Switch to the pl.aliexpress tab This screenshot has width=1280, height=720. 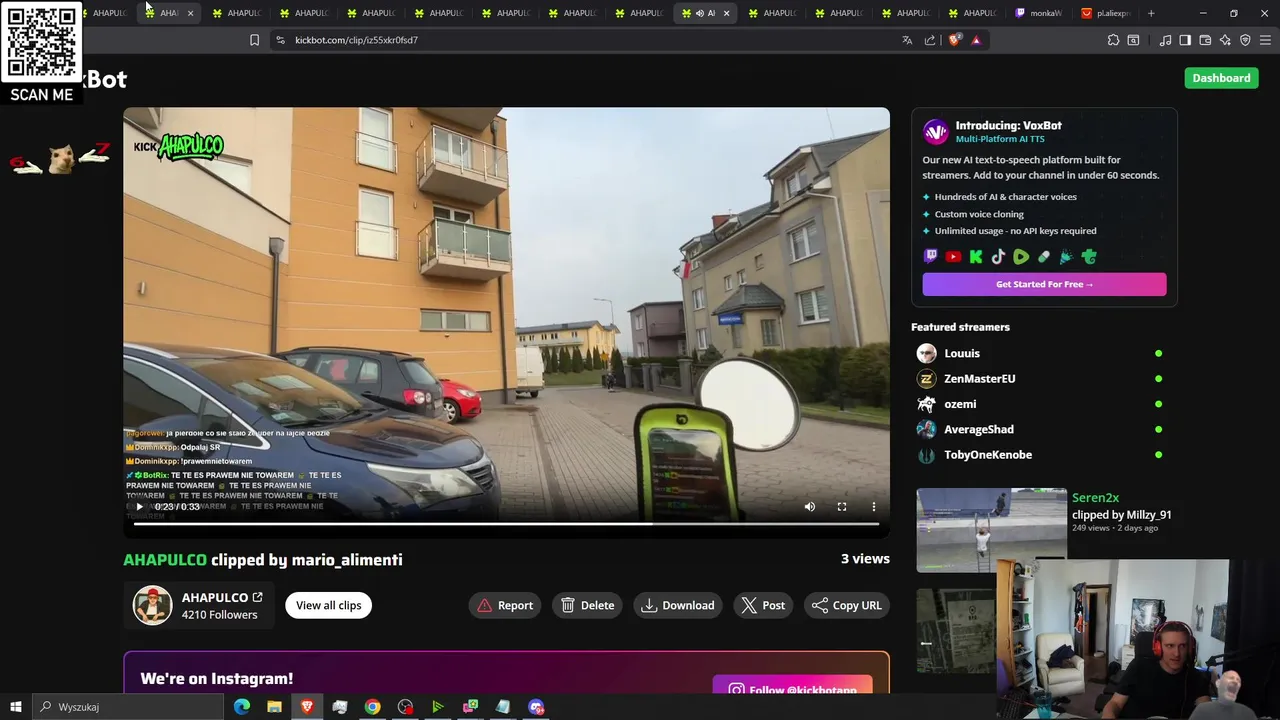click(1107, 13)
